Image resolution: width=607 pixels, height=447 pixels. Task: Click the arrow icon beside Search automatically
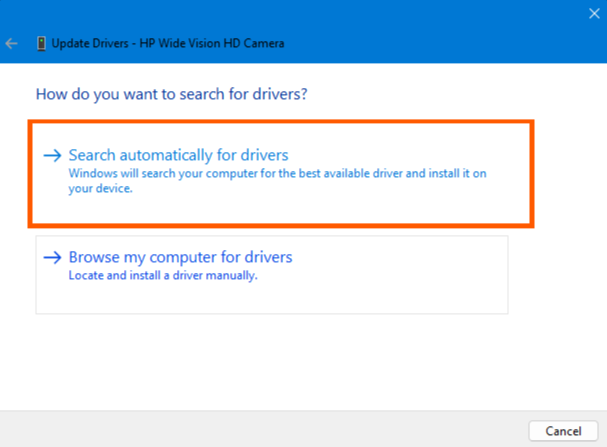53,156
